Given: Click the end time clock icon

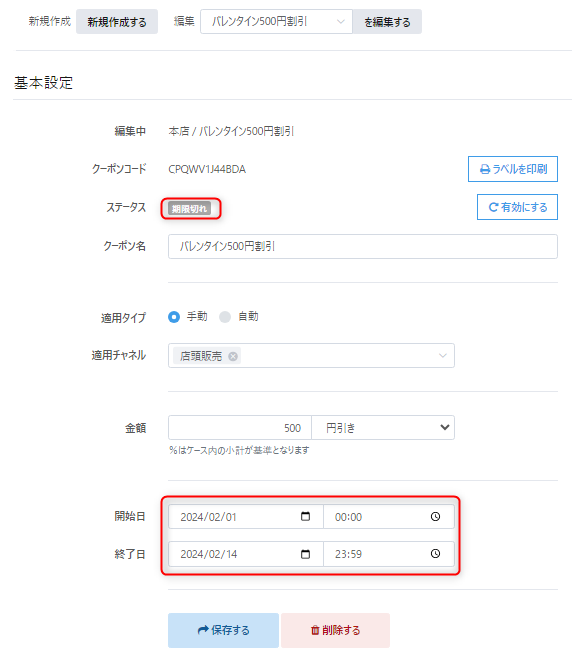Looking at the screenshot, I should click(435, 554).
